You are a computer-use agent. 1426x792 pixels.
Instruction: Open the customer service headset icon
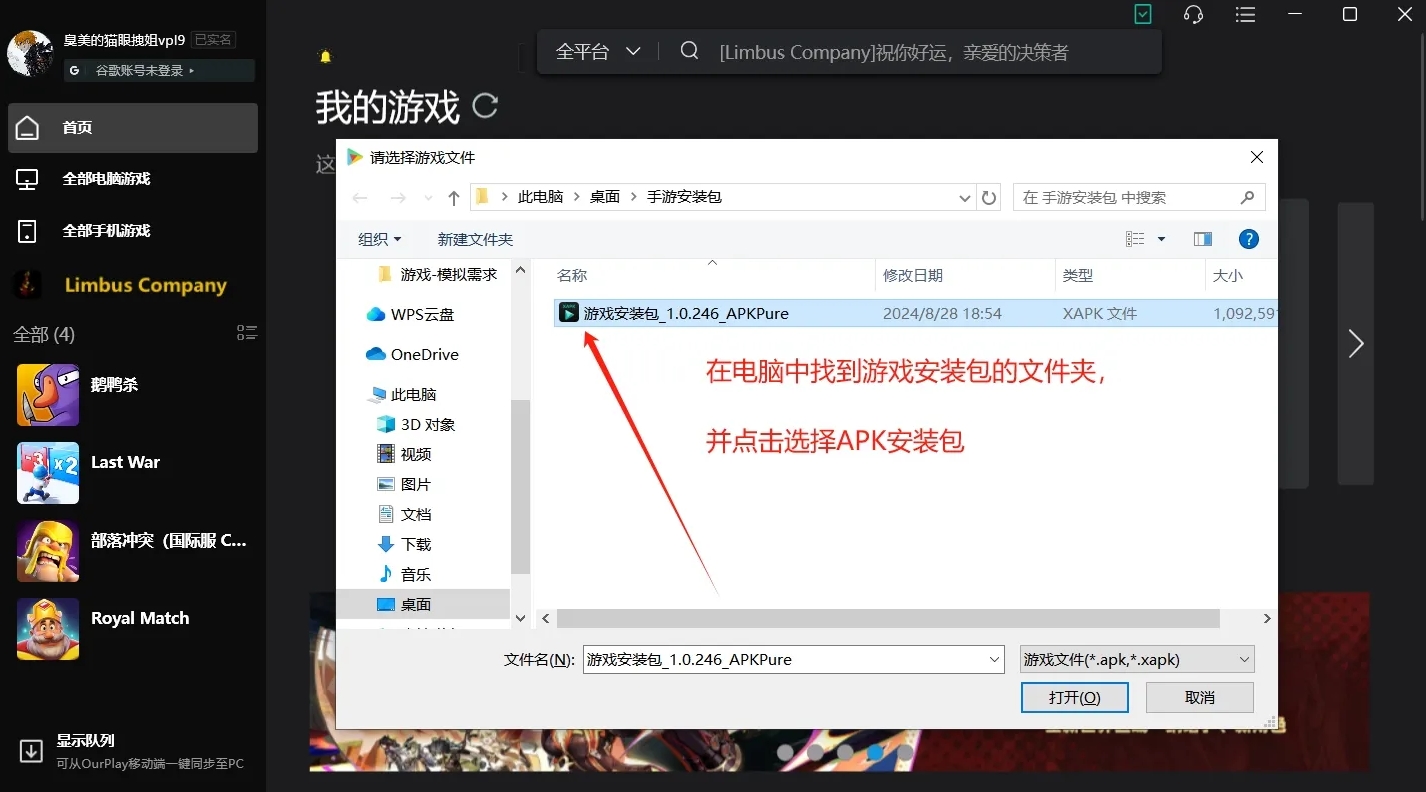click(x=1193, y=15)
